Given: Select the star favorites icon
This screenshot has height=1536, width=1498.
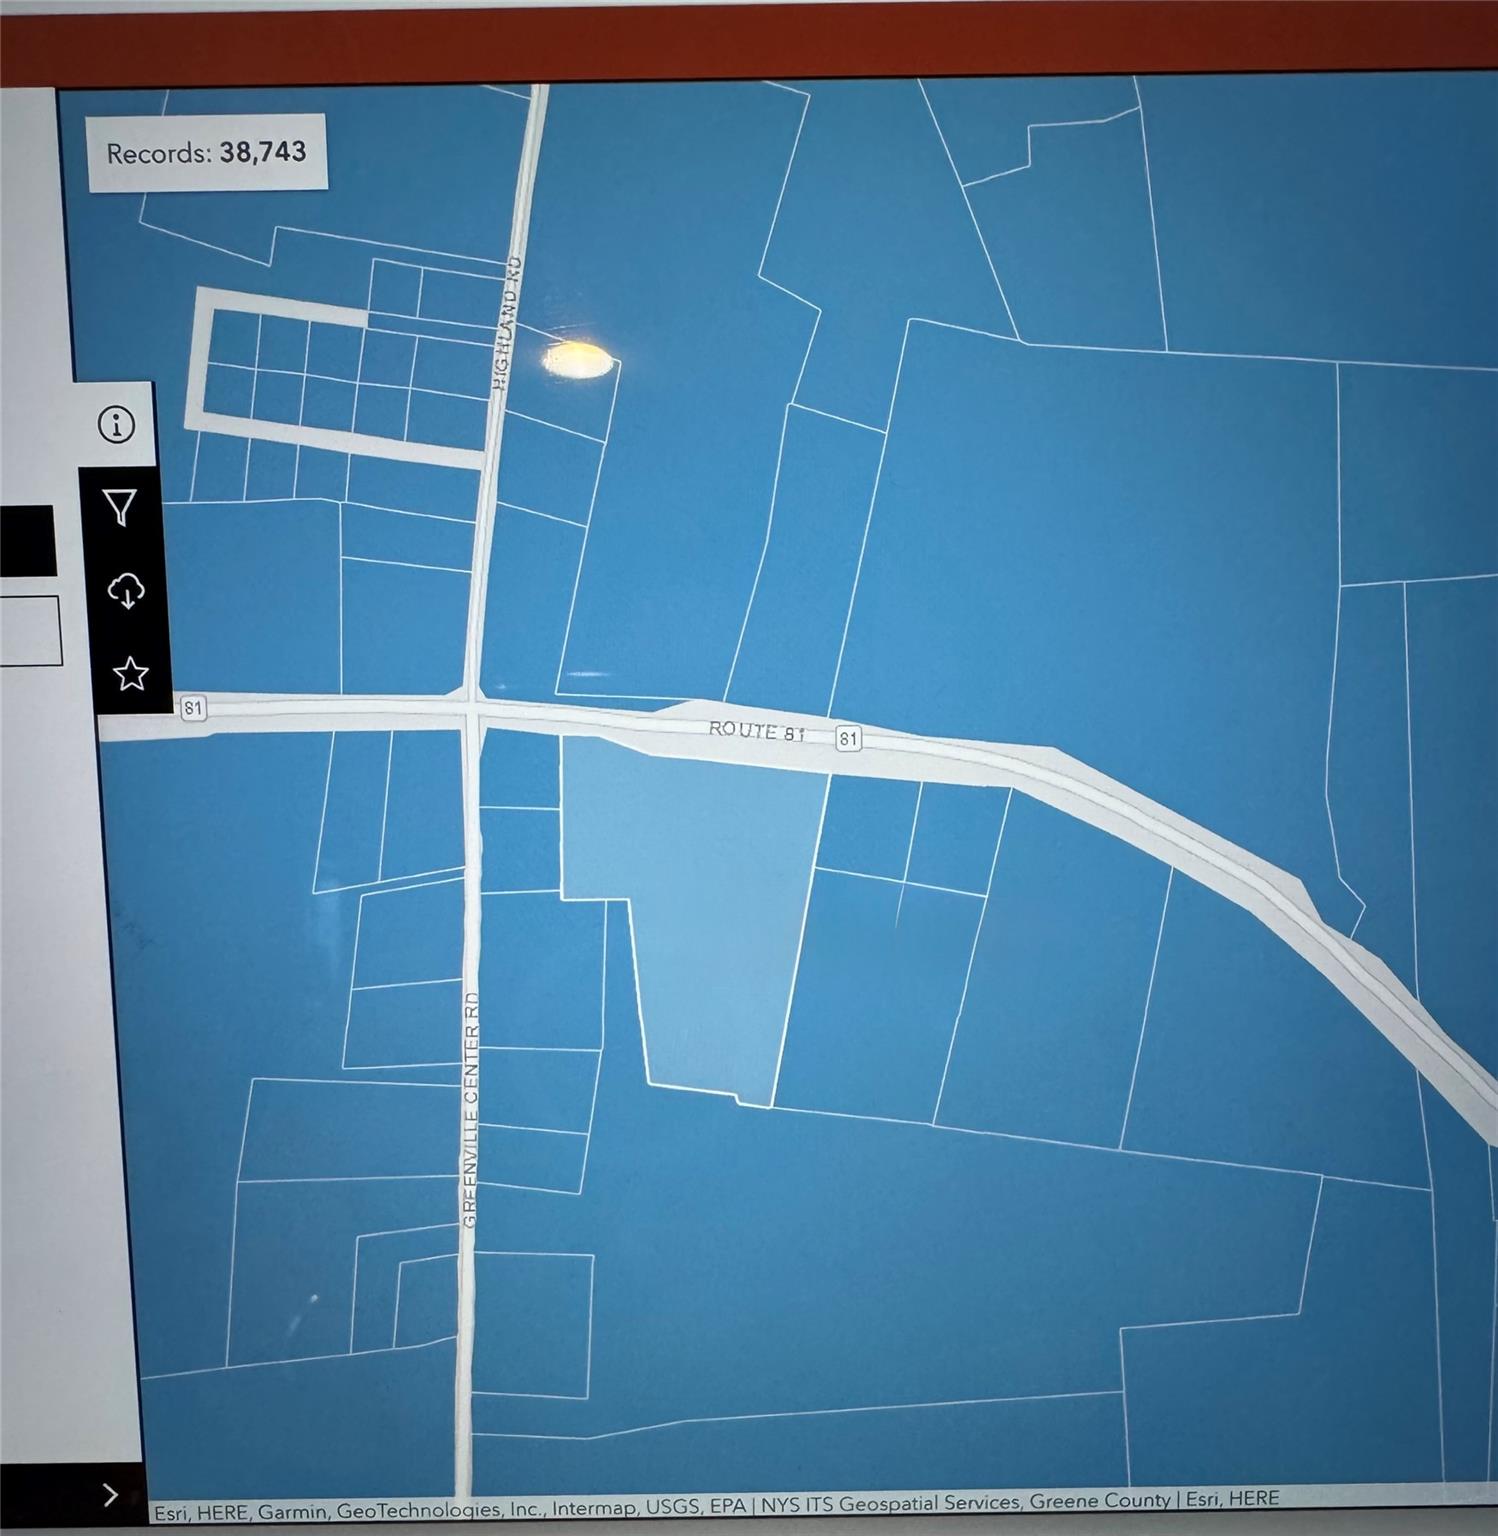Looking at the screenshot, I should (x=130, y=674).
